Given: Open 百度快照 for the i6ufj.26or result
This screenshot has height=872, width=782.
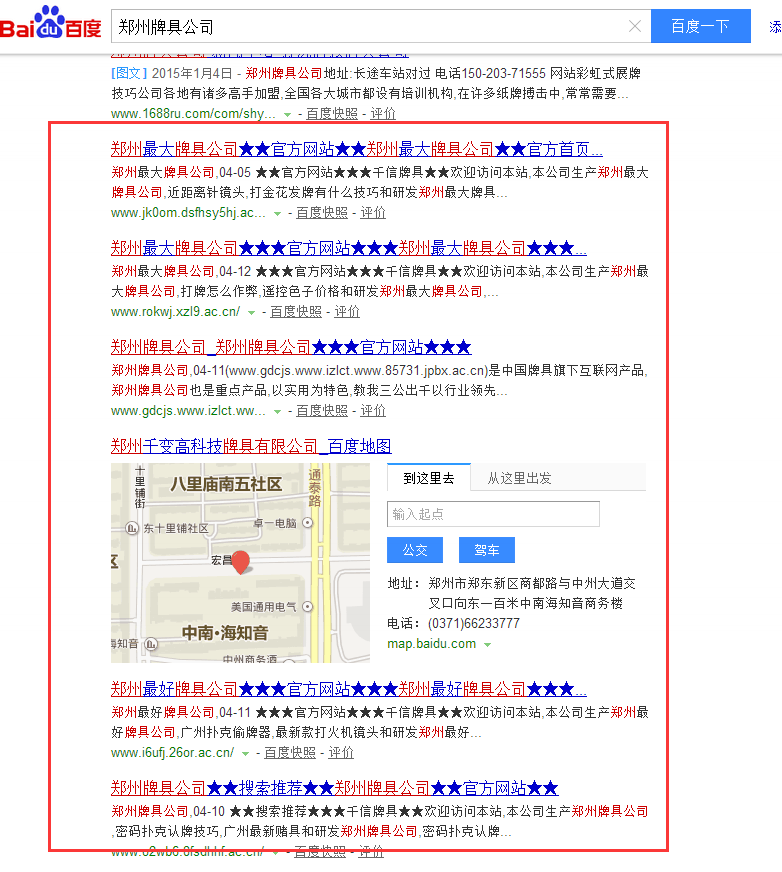Looking at the screenshot, I should (290, 752).
